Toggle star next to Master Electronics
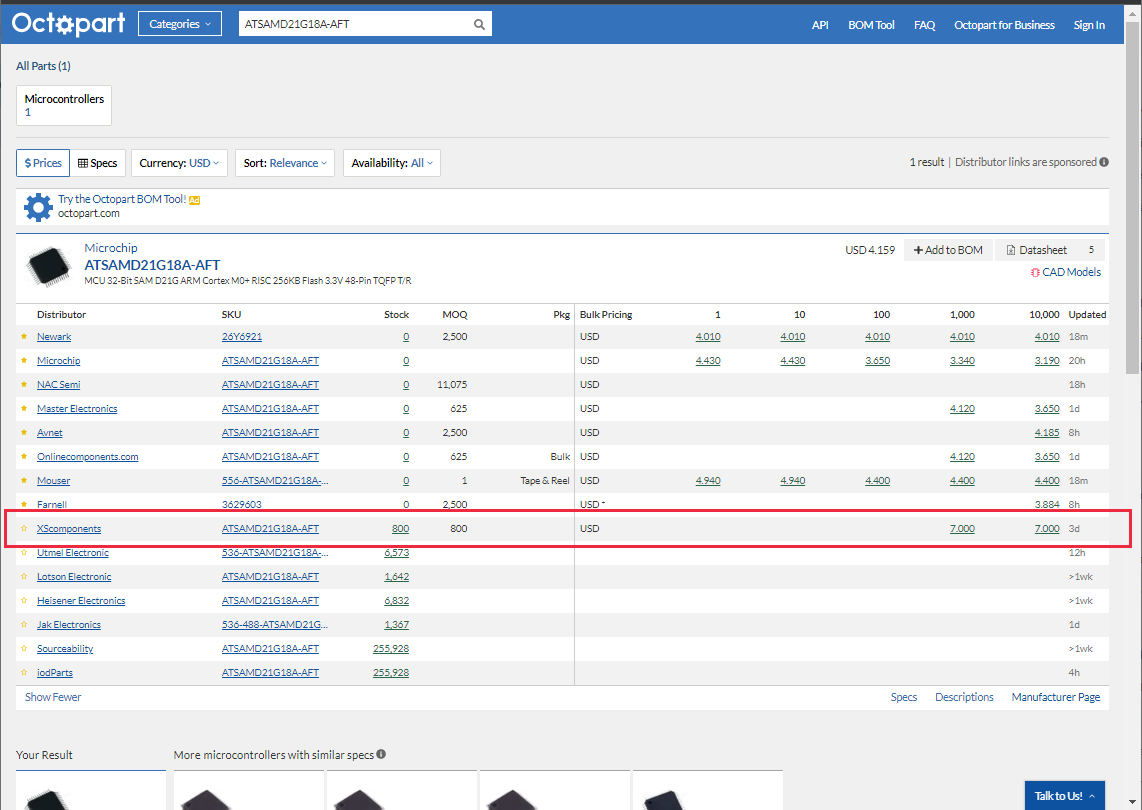 pos(24,409)
